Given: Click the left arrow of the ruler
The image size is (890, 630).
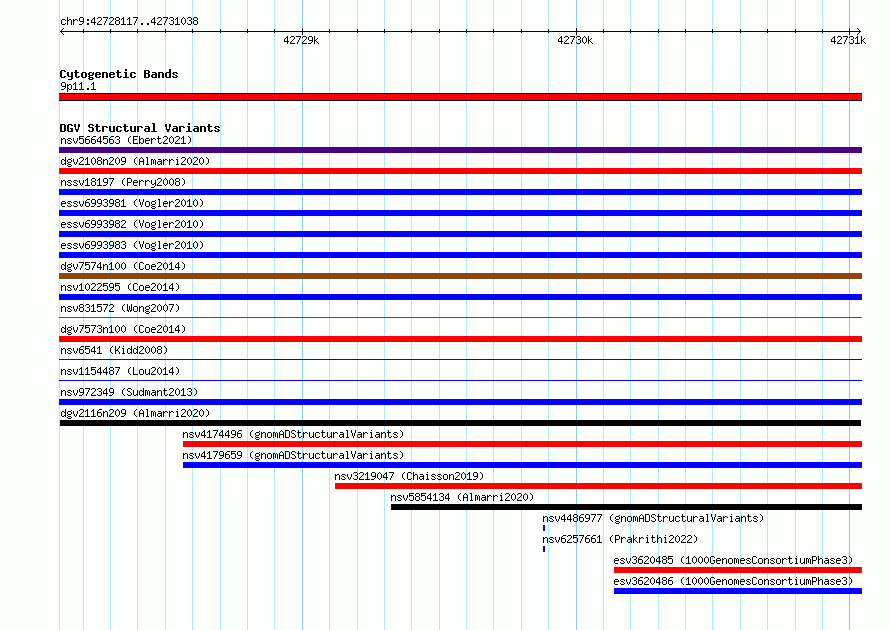Looking at the screenshot, I should (62, 31).
